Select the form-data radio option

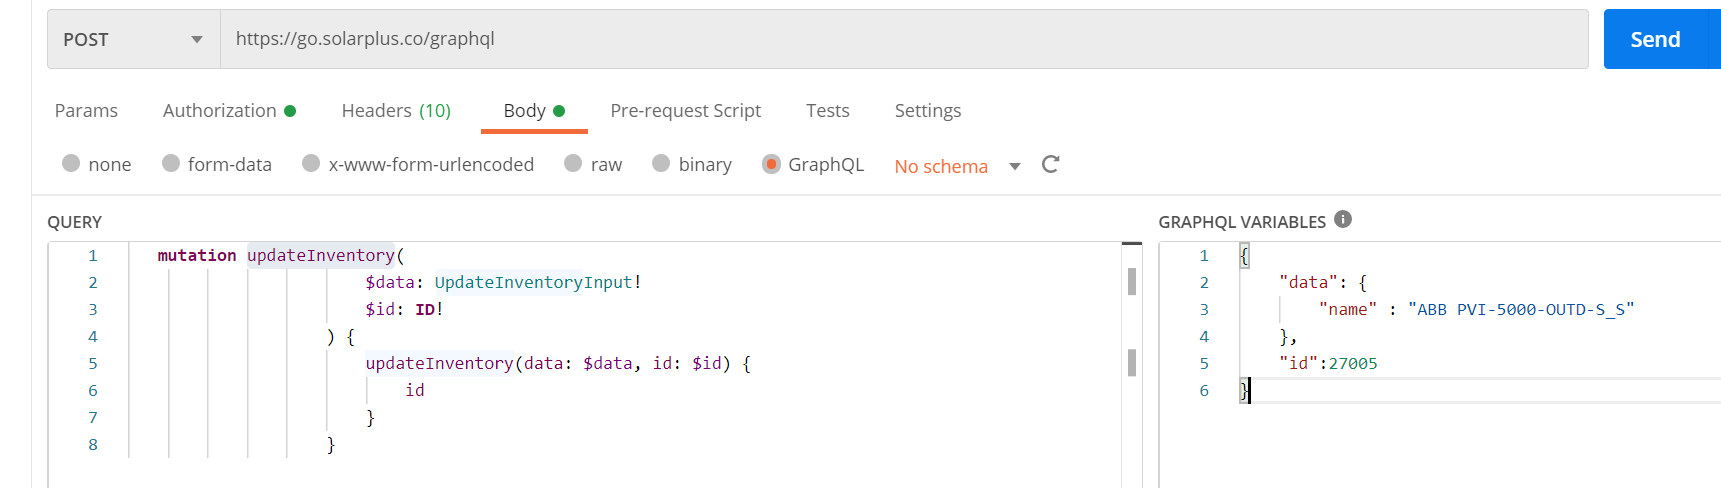[171, 164]
